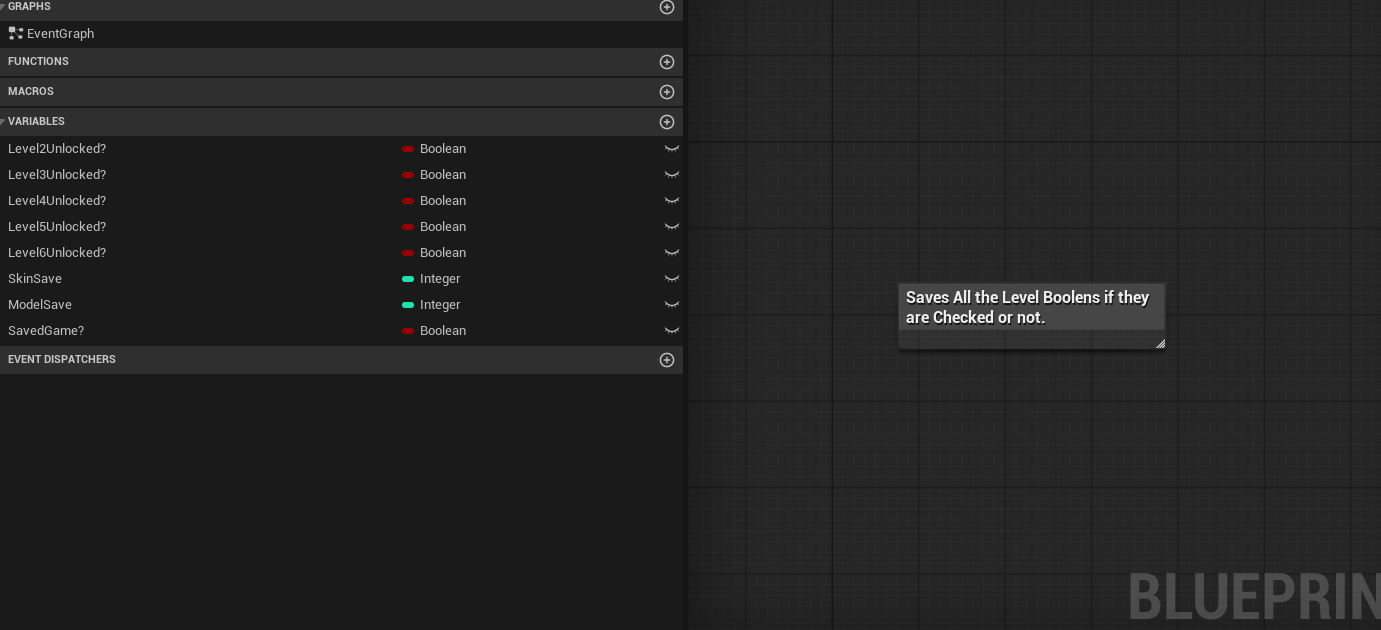Collapse the VARIABLES section
Screen dimensions: 1381x630
[3, 121]
